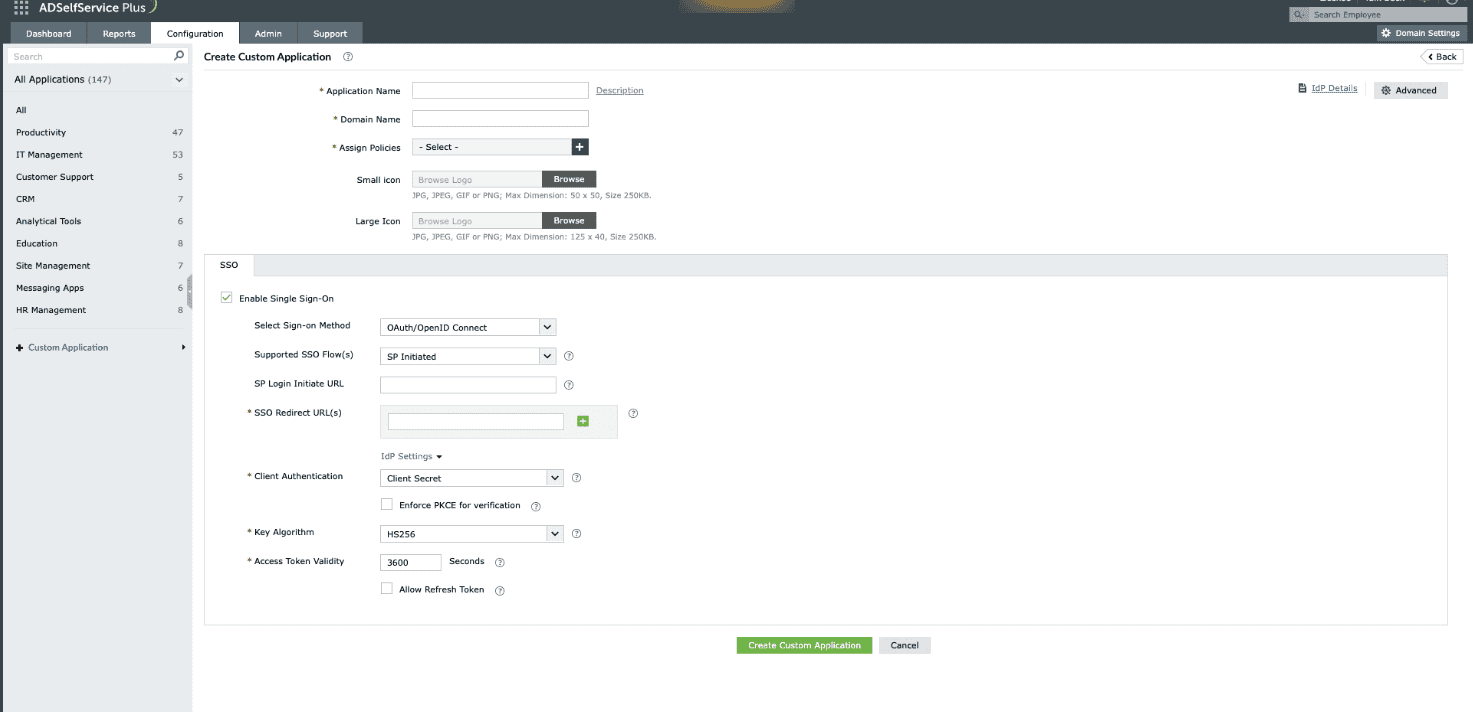Enable Enforce PKCE for verification
The width and height of the screenshot is (1473, 712).
click(387, 504)
